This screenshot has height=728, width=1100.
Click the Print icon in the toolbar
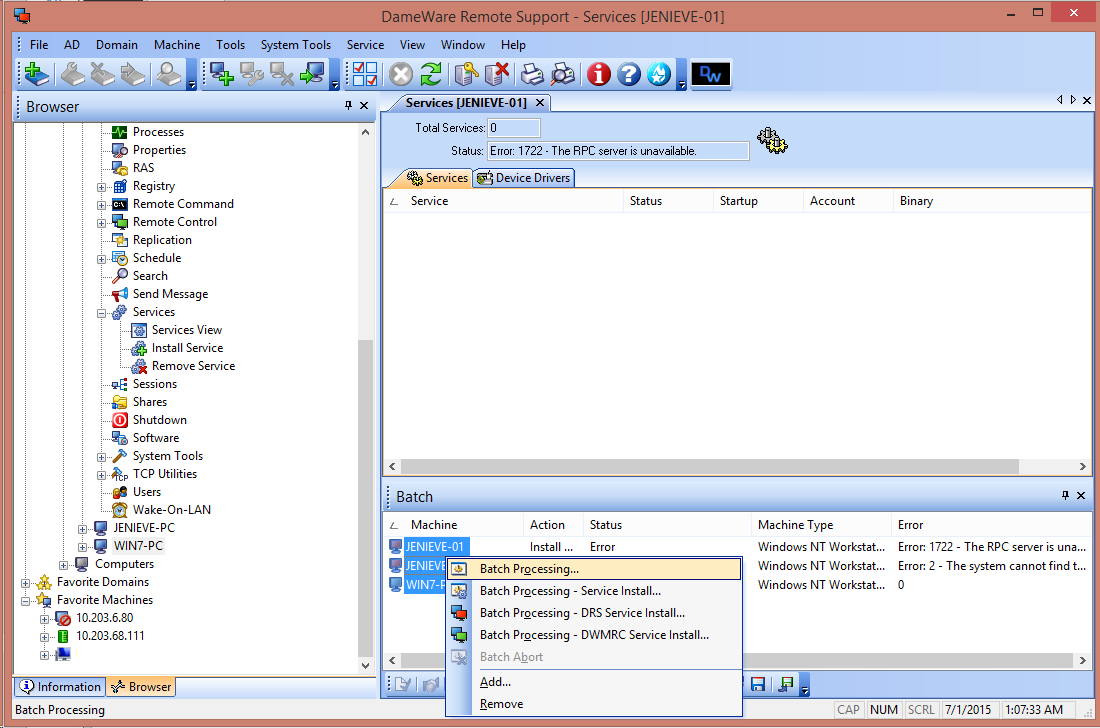[533, 74]
